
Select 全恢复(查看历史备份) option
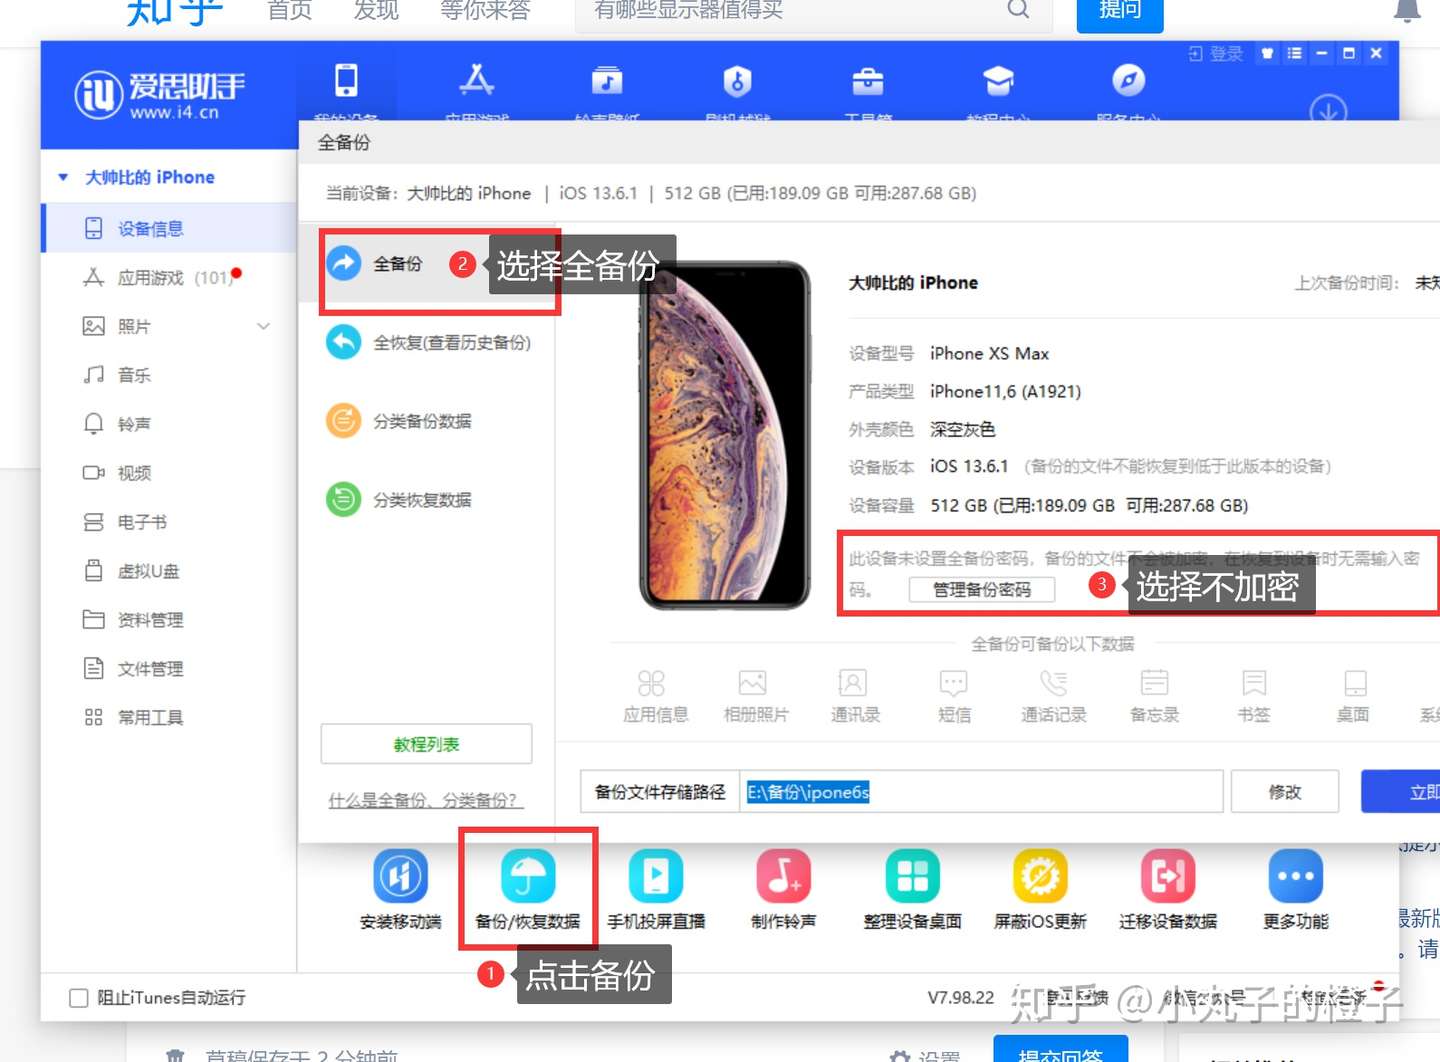[x=429, y=342]
